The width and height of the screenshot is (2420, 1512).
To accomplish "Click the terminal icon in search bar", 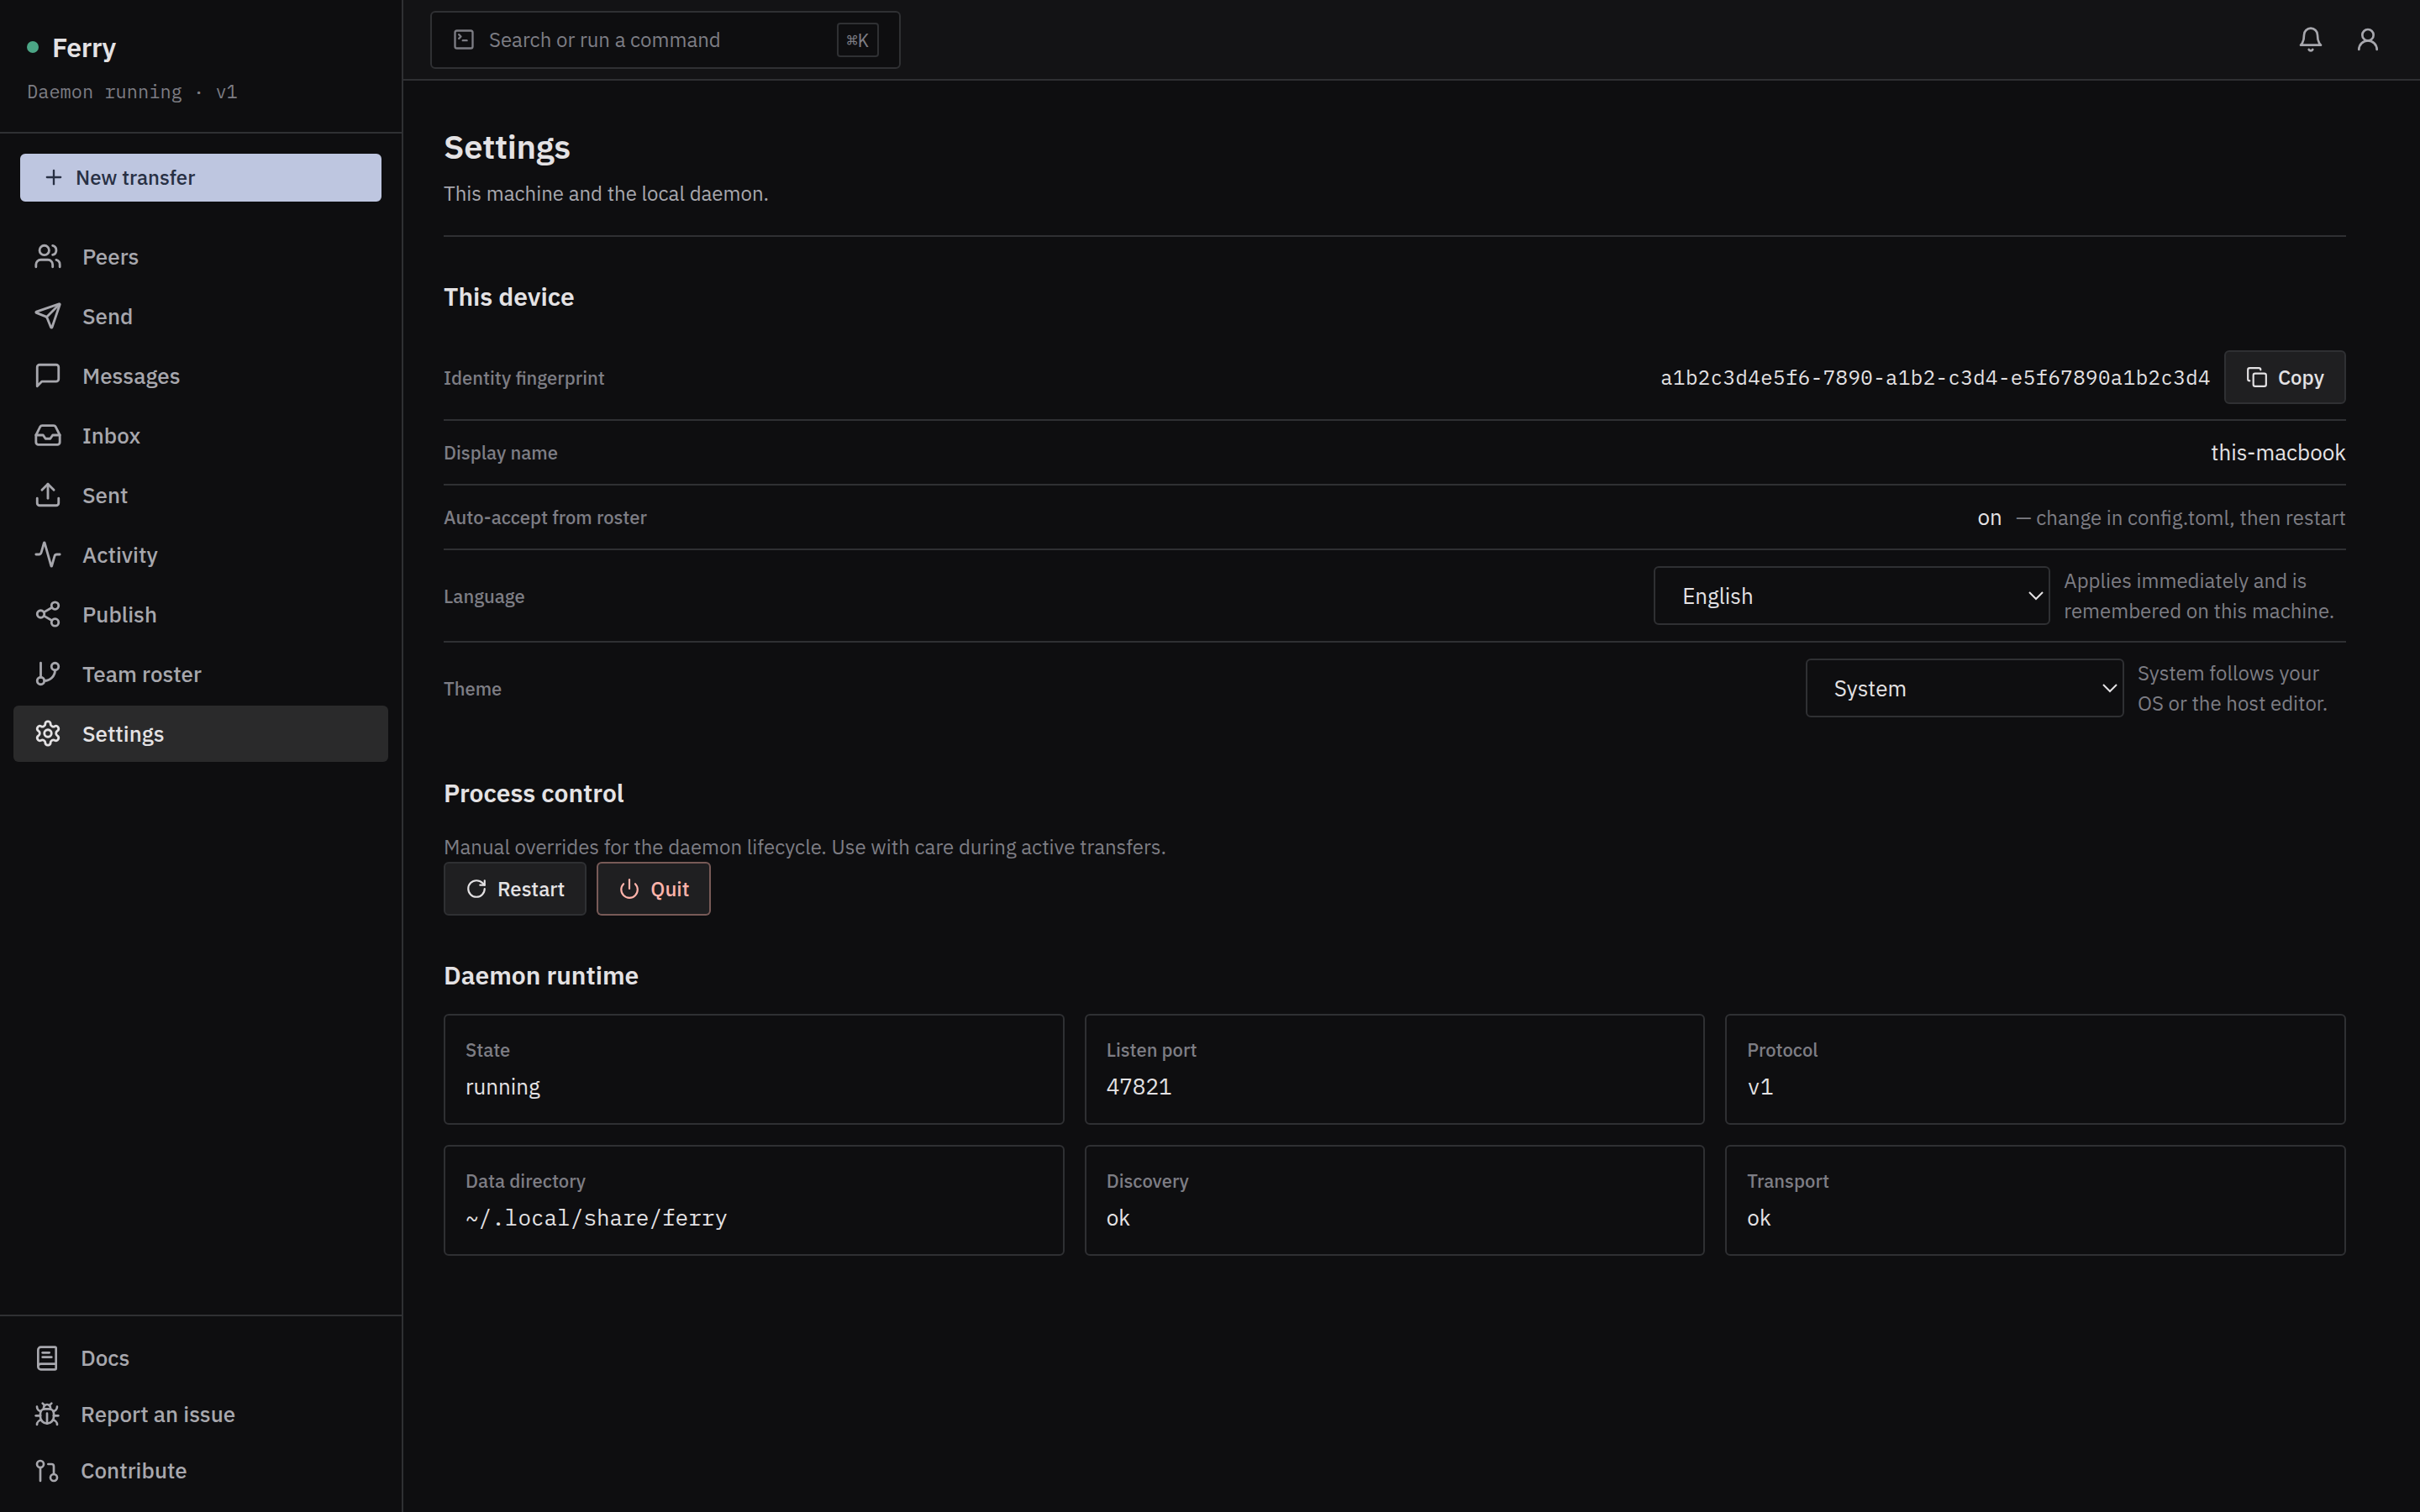I will click(463, 40).
